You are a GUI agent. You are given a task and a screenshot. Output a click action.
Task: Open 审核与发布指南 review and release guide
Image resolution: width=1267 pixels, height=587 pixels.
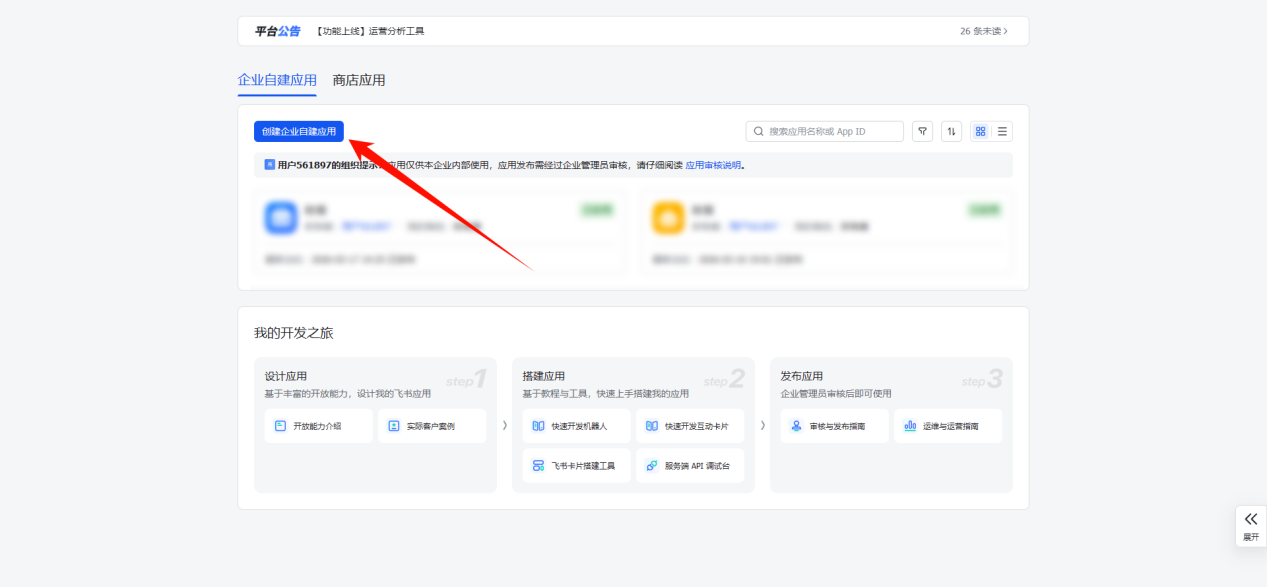834,426
